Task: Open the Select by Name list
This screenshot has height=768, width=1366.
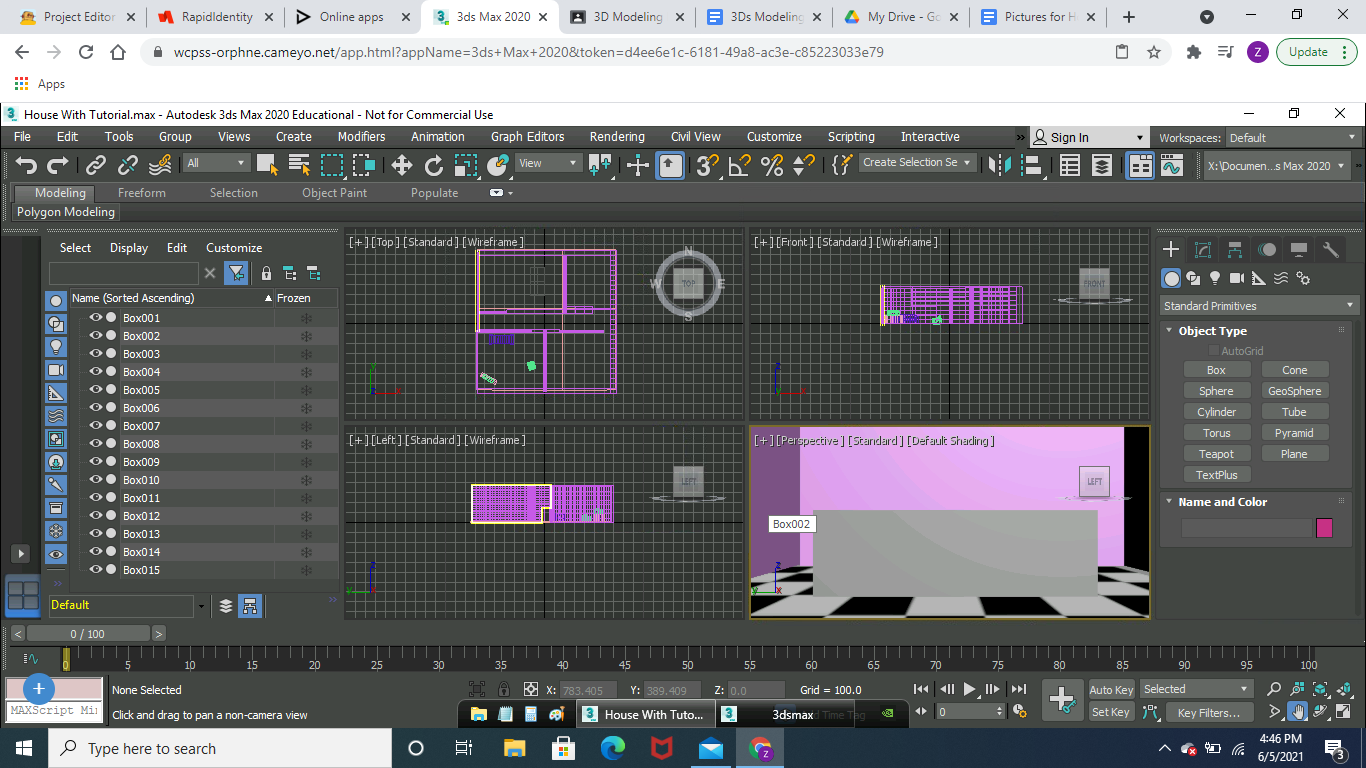Action: (299, 166)
